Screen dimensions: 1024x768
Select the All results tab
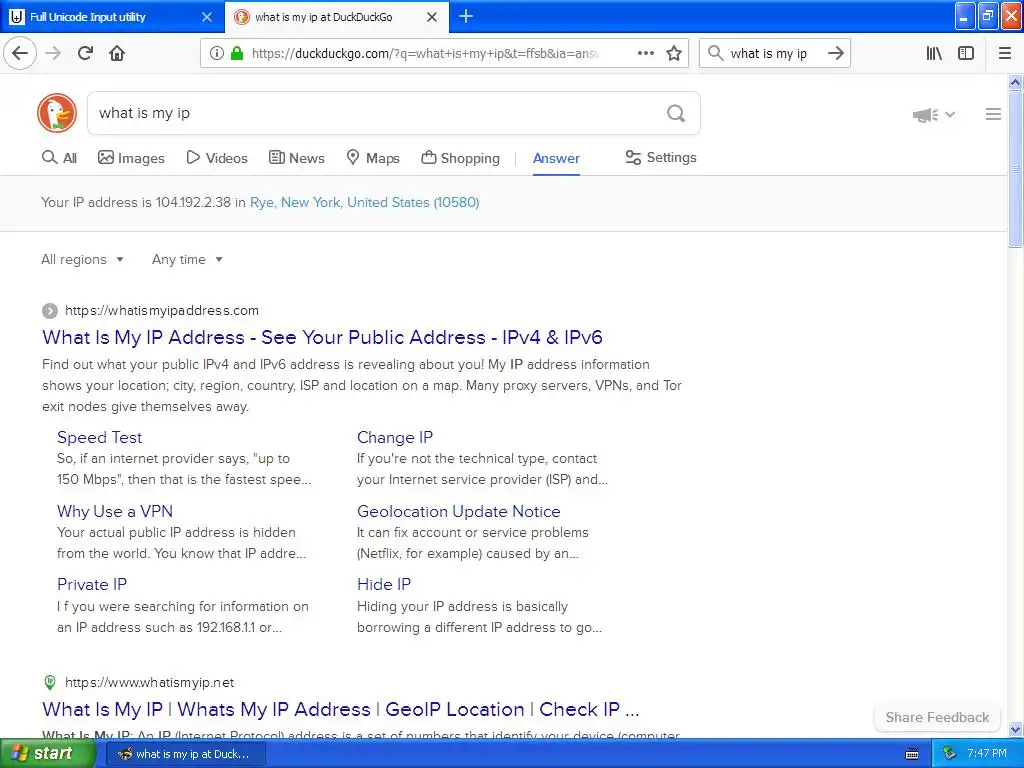pyautogui.click(x=59, y=158)
